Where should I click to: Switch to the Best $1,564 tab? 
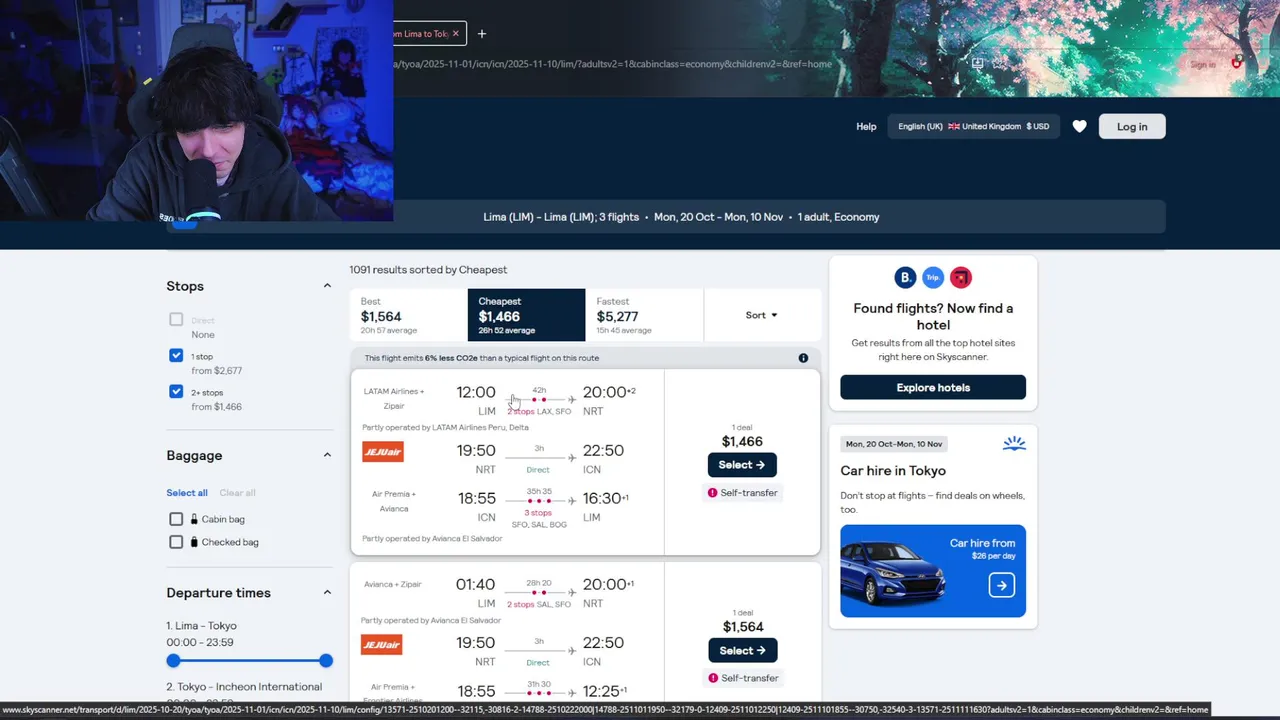(x=408, y=315)
